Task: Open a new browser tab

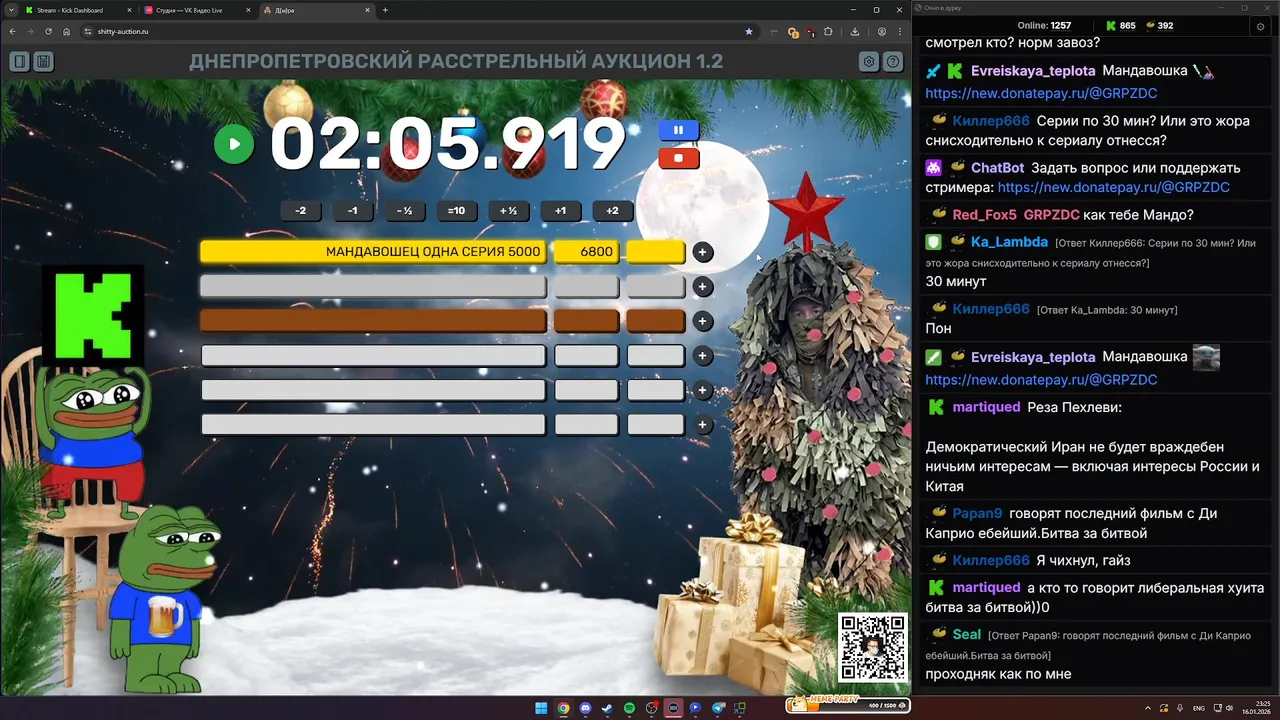Action: click(385, 10)
